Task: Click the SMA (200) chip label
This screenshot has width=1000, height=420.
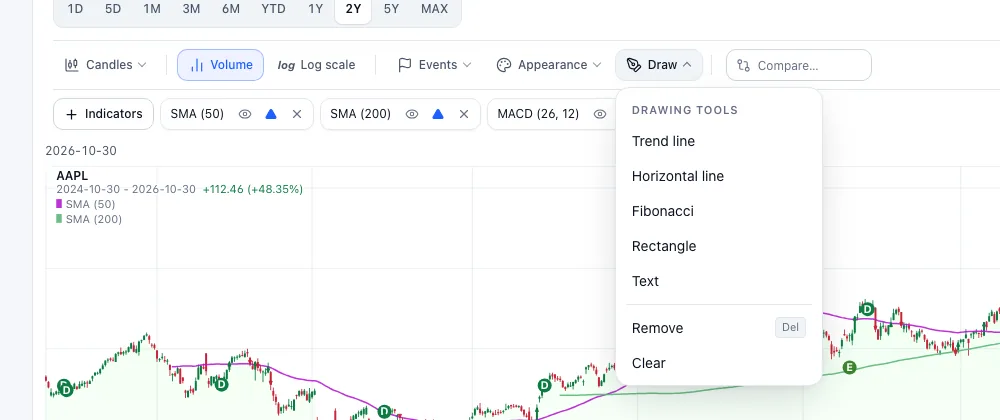Action: [360, 114]
